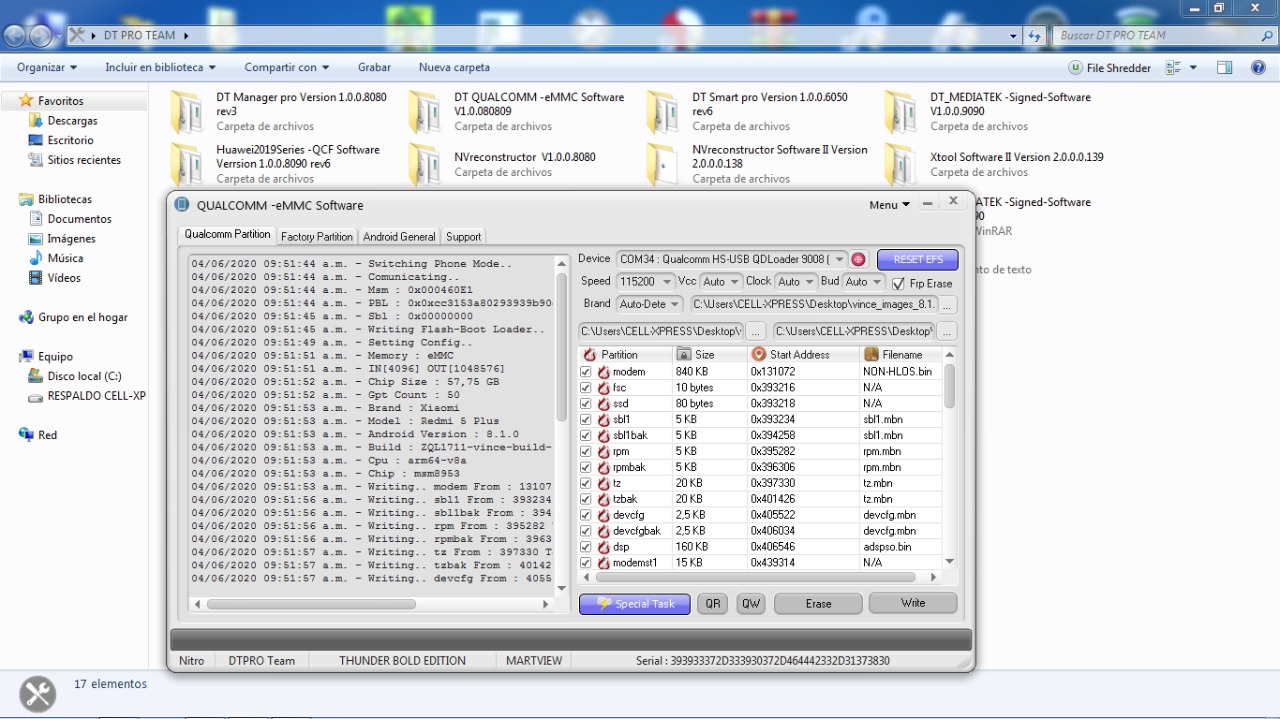
Task: Click the QW button
Action: pyautogui.click(x=750, y=604)
